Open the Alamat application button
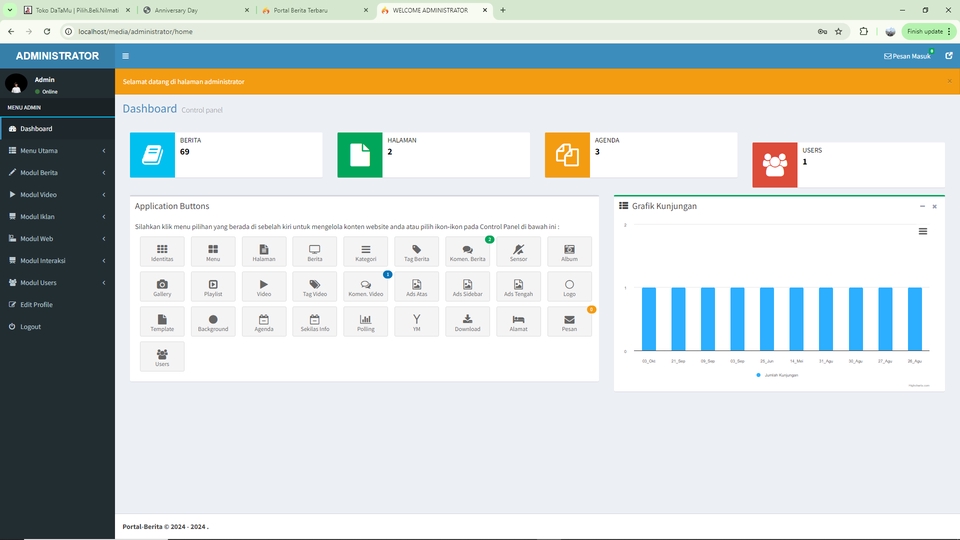Viewport: 960px width, 540px height. point(518,321)
